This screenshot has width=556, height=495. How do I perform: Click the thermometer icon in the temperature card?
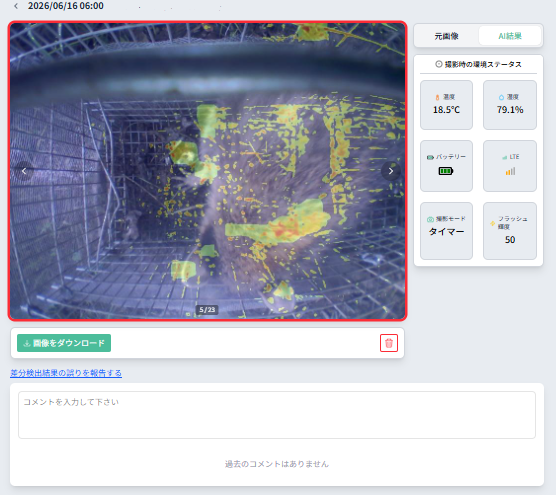click(x=437, y=97)
